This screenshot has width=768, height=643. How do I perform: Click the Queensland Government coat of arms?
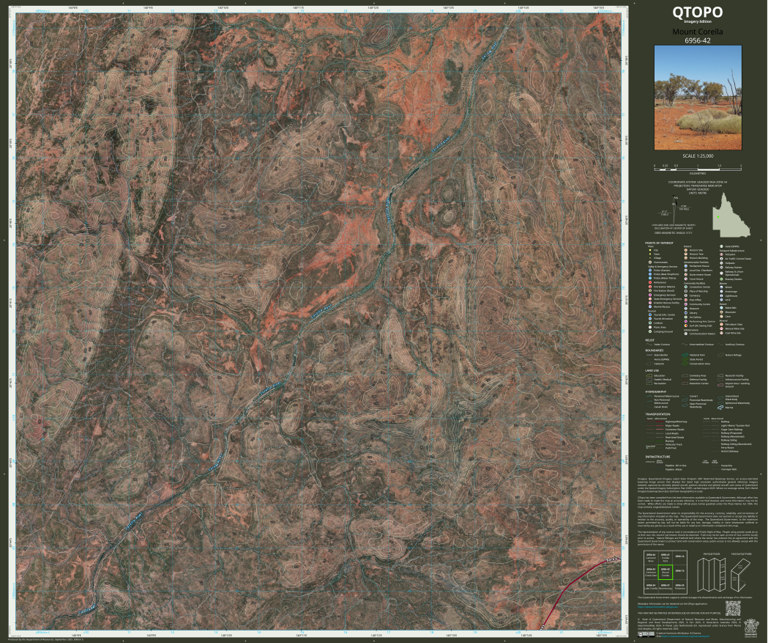751,628
